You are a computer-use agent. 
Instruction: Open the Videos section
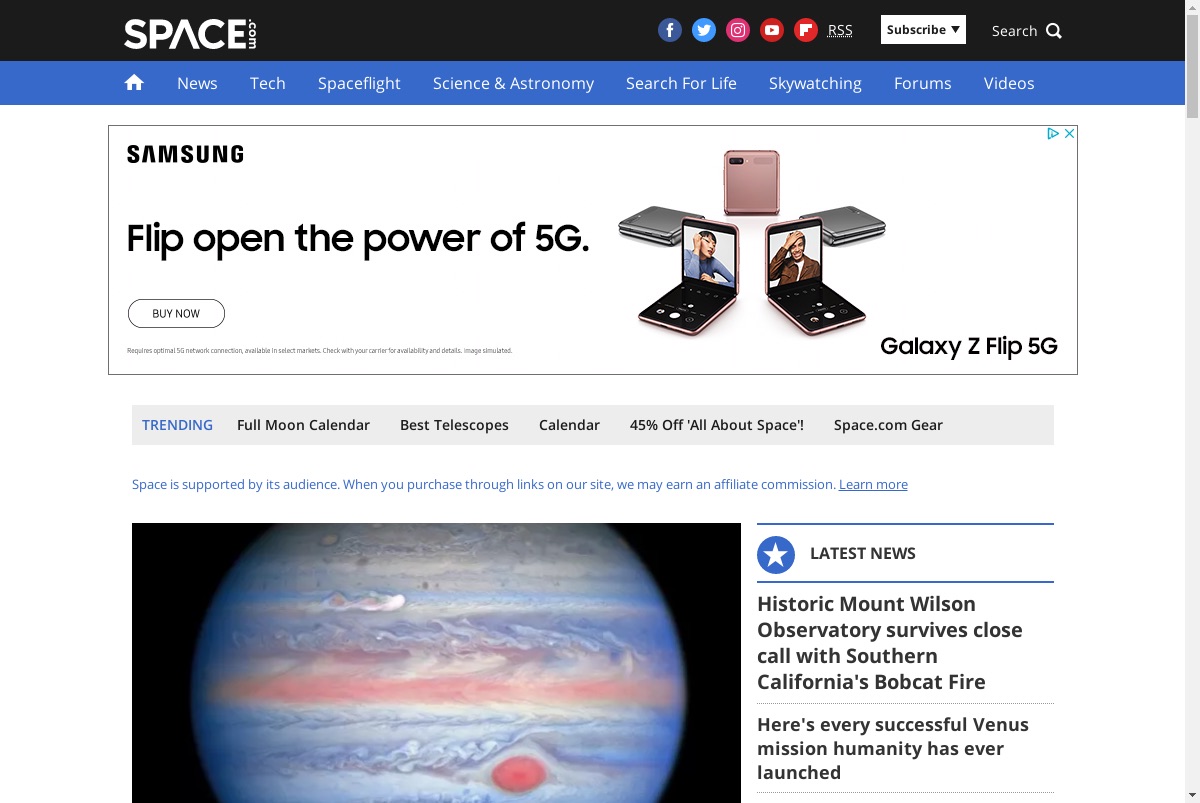[x=1009, y=83]
